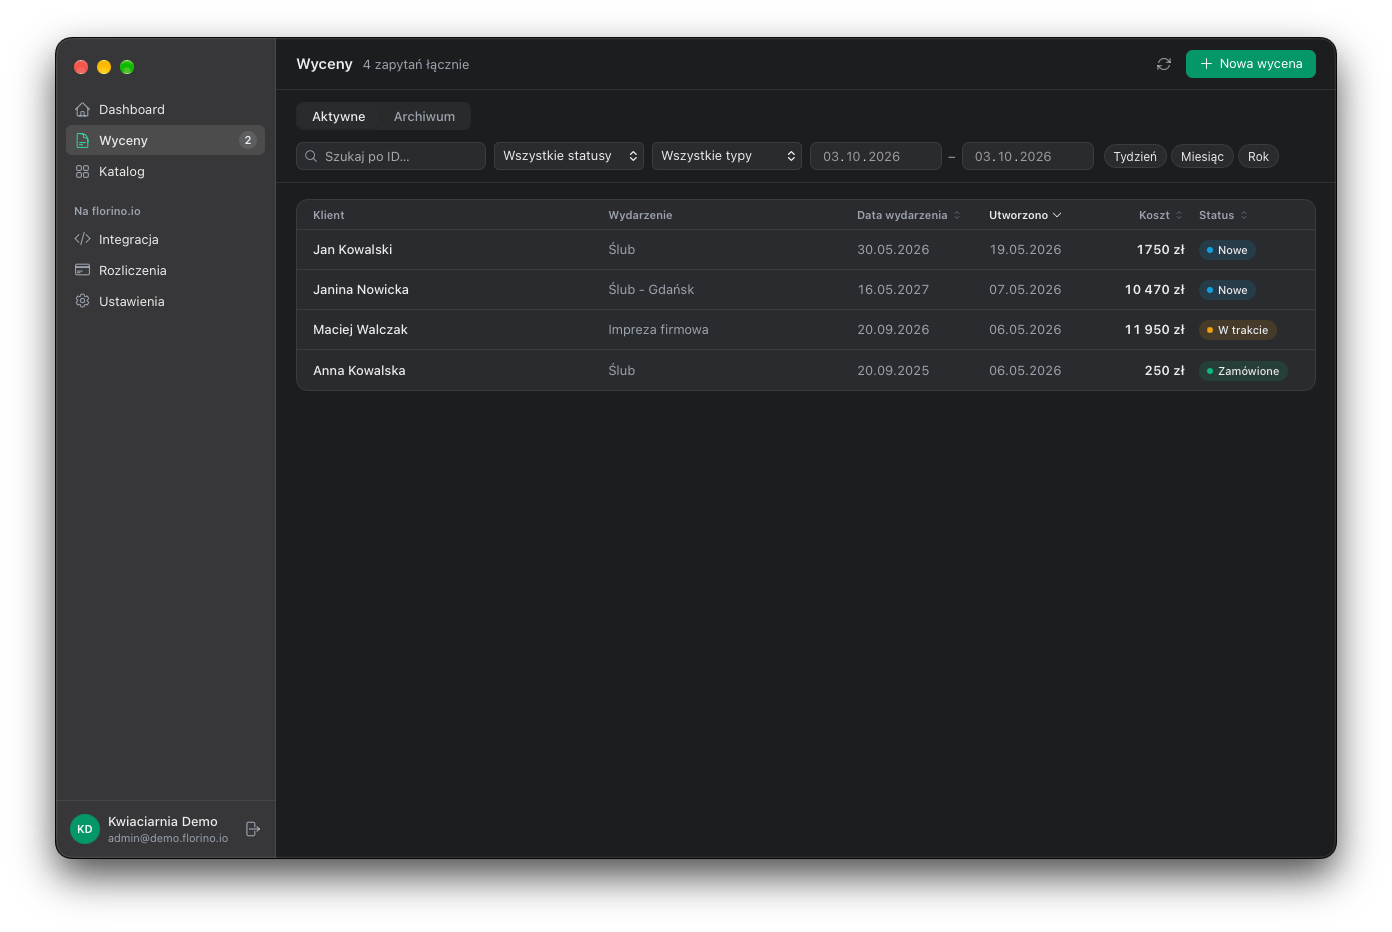Click the Integracja code icon
Screen dimensions: 1392x932
click(83, 240)
